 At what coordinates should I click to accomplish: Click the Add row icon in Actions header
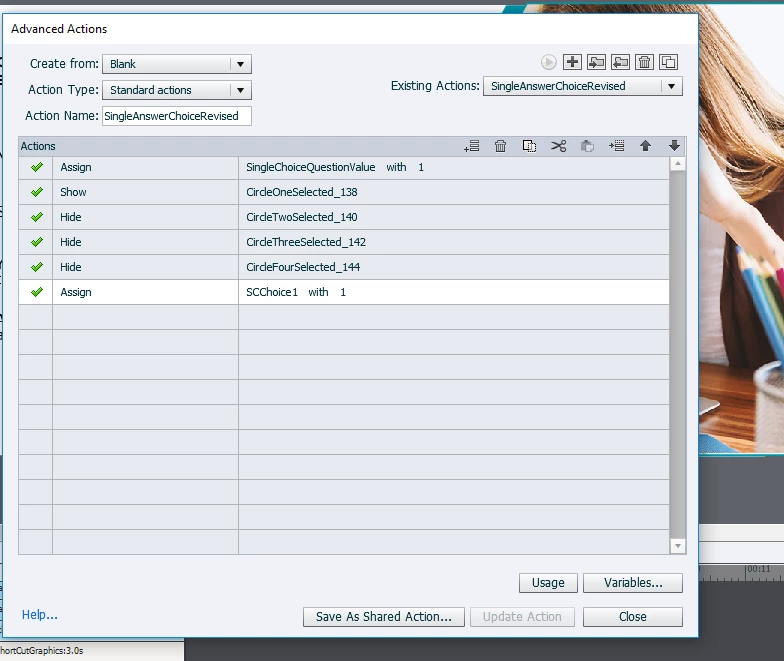click(472, 146)
